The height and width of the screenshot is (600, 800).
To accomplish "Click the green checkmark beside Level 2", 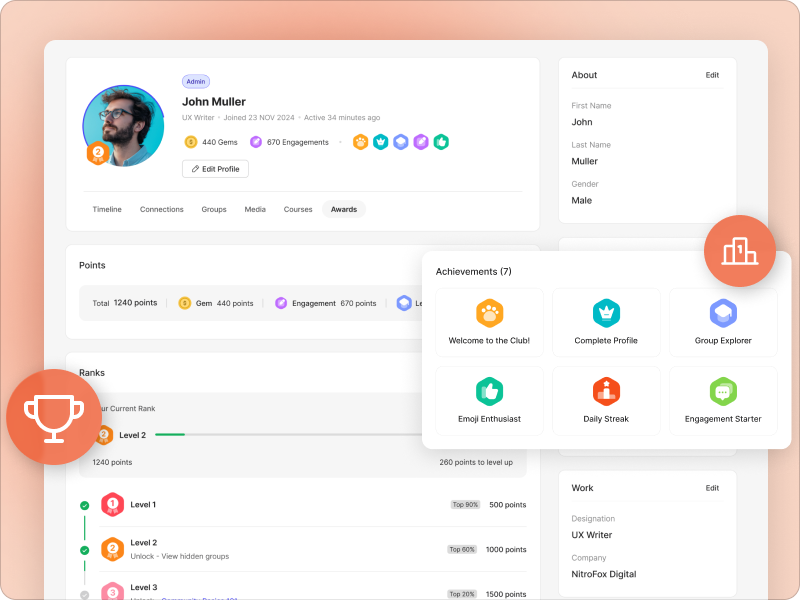I will (x=85, y=551).
